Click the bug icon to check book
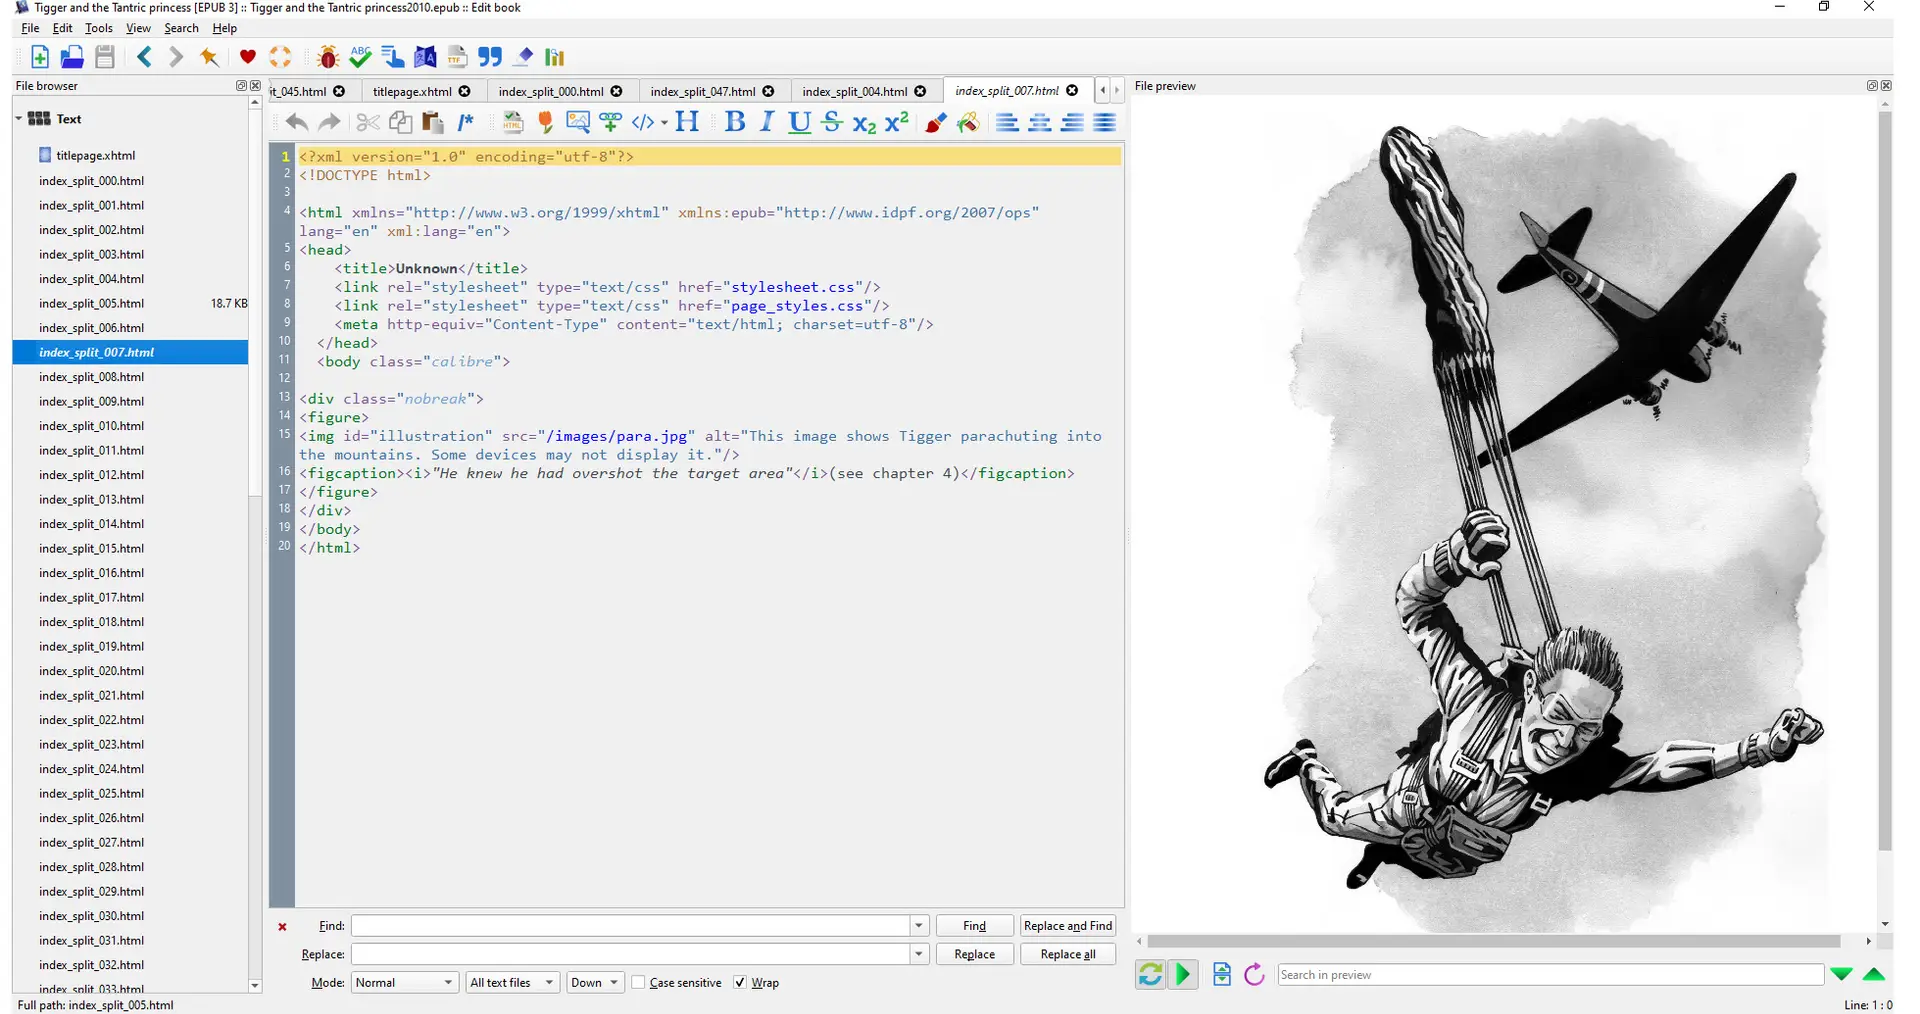This screenshot has width=1920, height=1014. [328, 57]
